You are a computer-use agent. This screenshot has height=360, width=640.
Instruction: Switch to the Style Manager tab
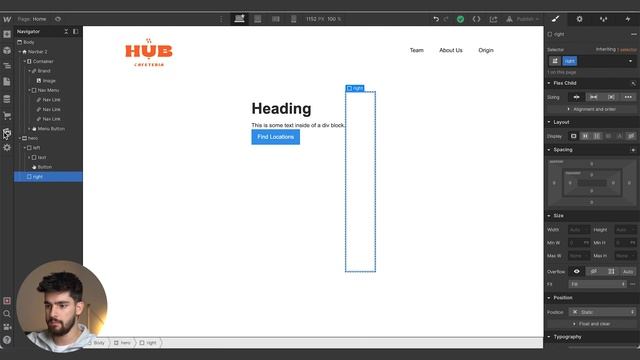(x=603, y=19)
